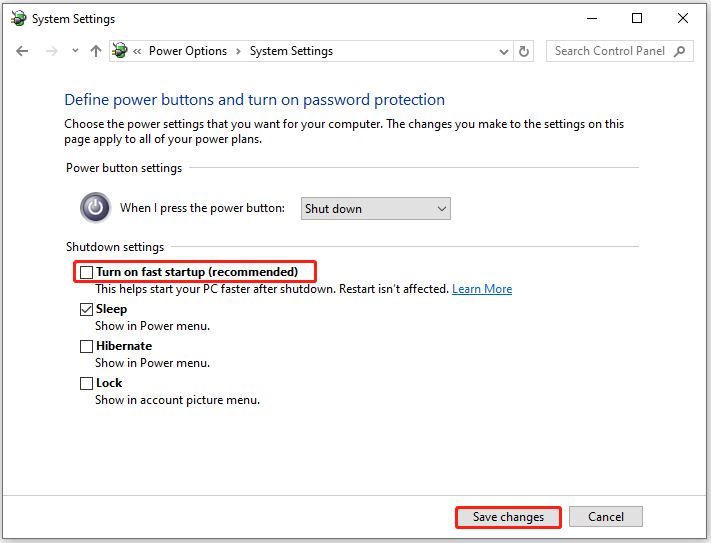Viewport: 711px width, 543px height.
Task: Click the Search Control Panel field
Action: [x=608, y=51]
